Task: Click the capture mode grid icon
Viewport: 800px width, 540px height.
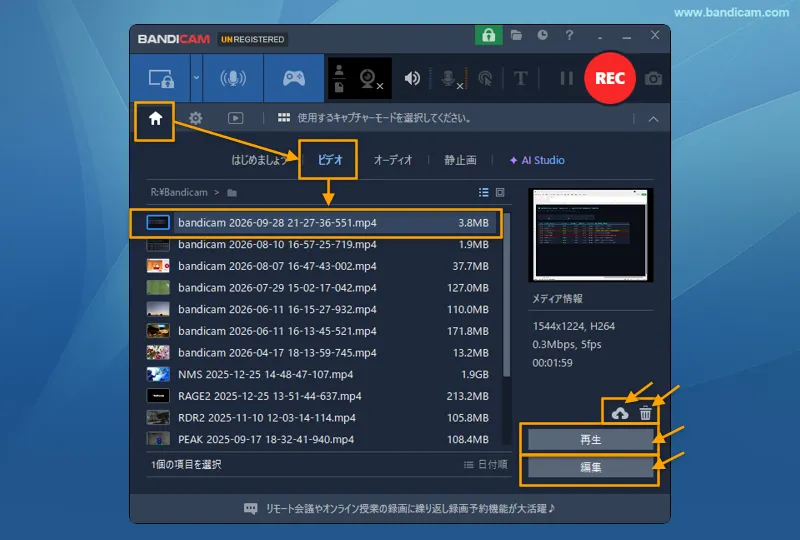Action: (284, 118)
